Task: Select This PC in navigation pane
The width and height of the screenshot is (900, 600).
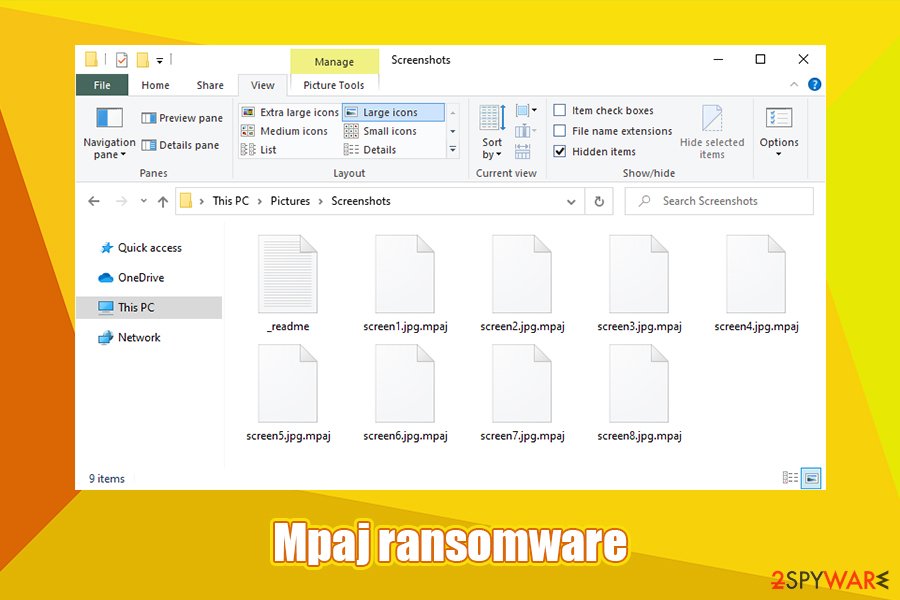Action: tap(149, 307)
